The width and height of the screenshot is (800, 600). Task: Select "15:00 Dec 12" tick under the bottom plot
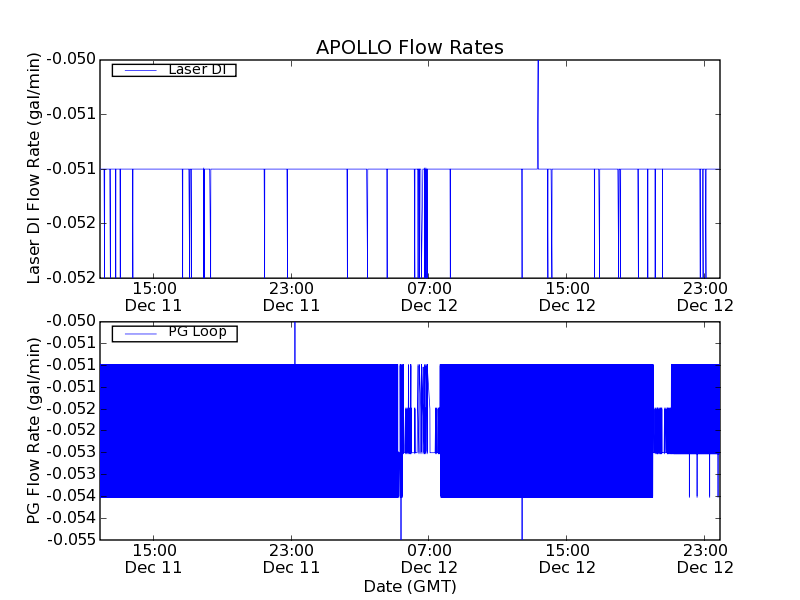coord(567,558)
